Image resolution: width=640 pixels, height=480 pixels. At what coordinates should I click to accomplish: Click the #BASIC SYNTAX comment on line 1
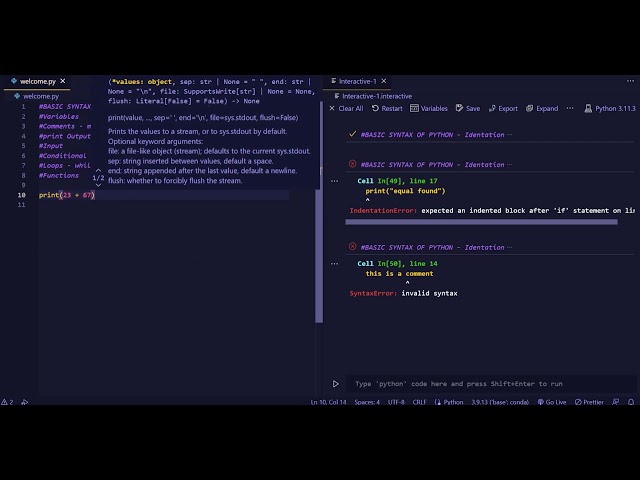[65, 107]
